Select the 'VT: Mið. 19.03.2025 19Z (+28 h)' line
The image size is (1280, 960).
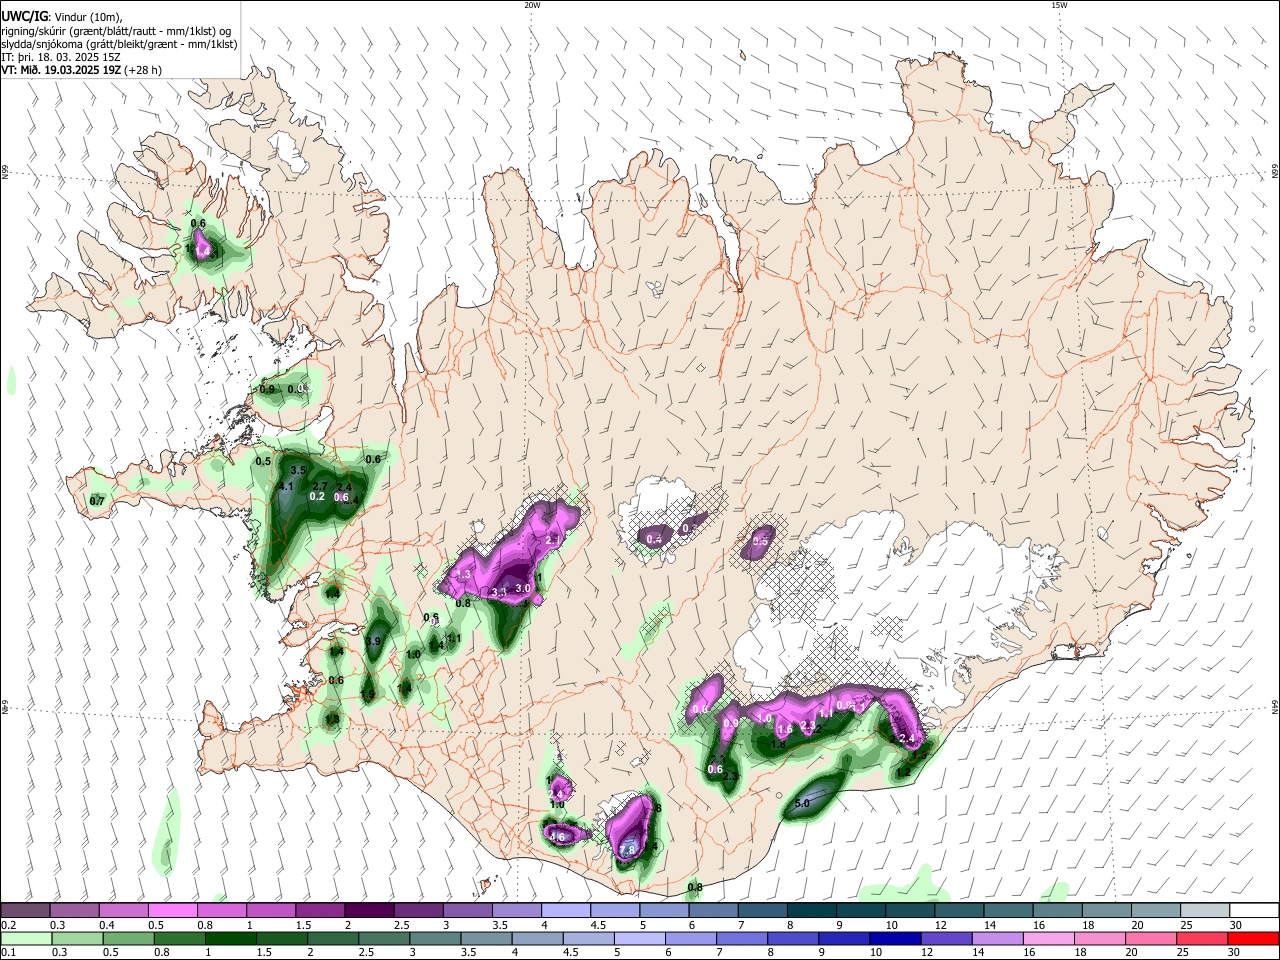click(81, 70)
